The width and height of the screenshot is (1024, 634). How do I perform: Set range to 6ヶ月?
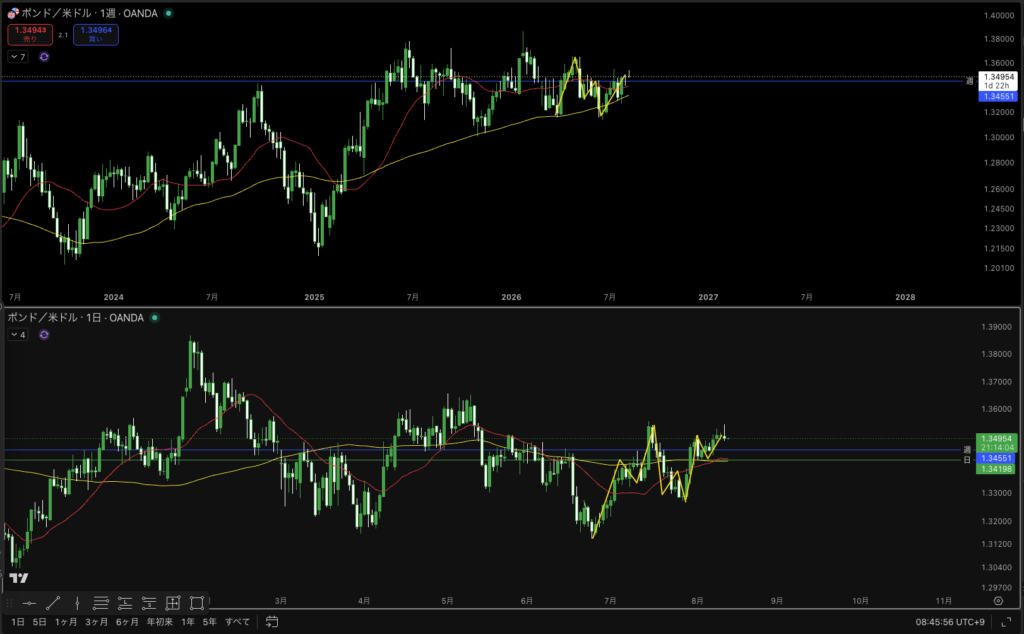(x=127, y=622)
